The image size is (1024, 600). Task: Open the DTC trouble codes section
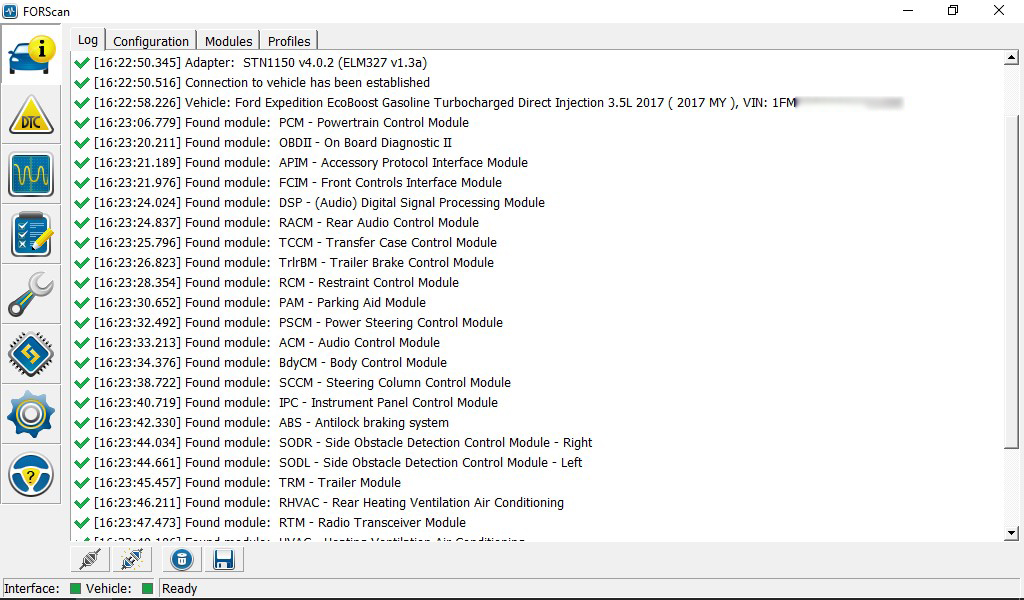tap(31, 115)
